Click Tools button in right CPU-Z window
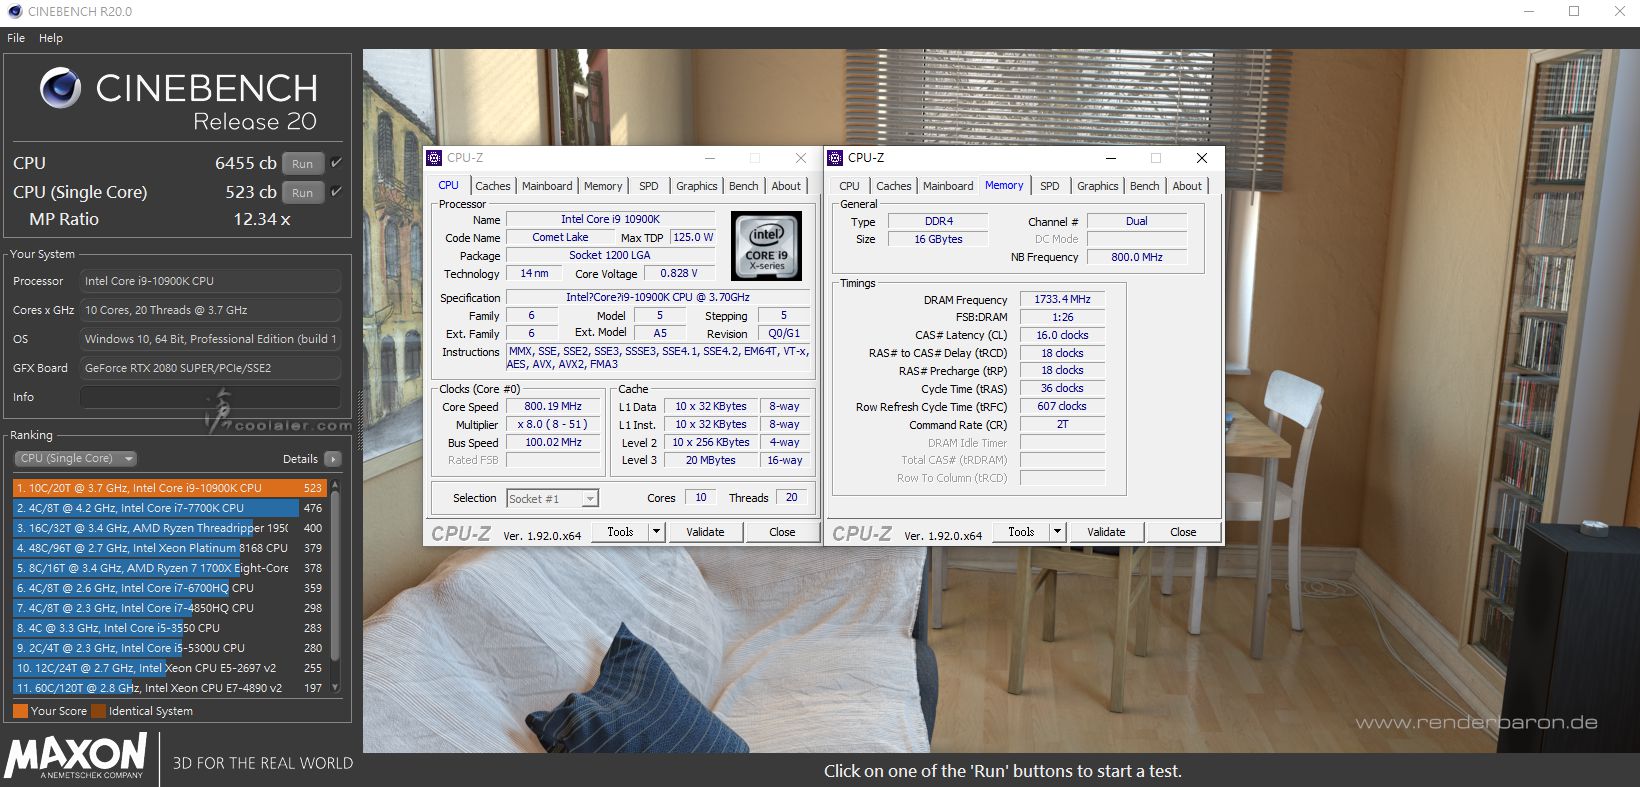Screen dimensions: 1640x787 1021,532
